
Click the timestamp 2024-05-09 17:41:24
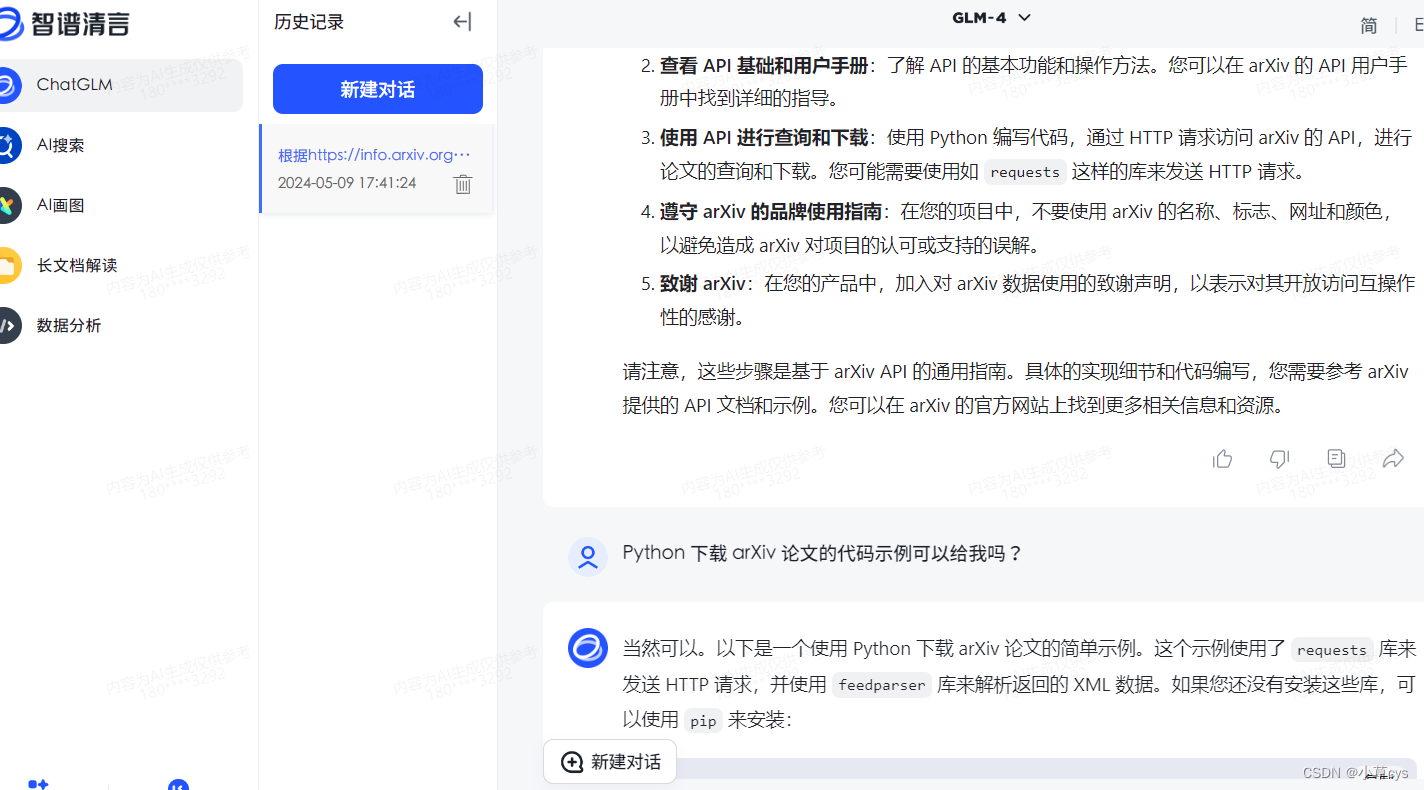pos(347,183)
